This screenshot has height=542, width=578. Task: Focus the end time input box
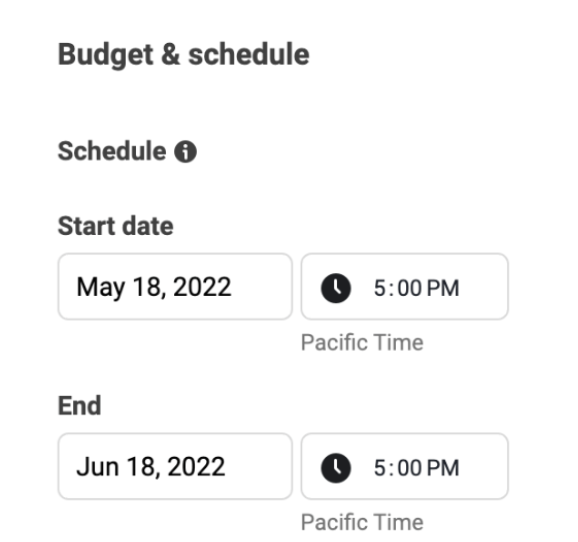tap(405, 466)
